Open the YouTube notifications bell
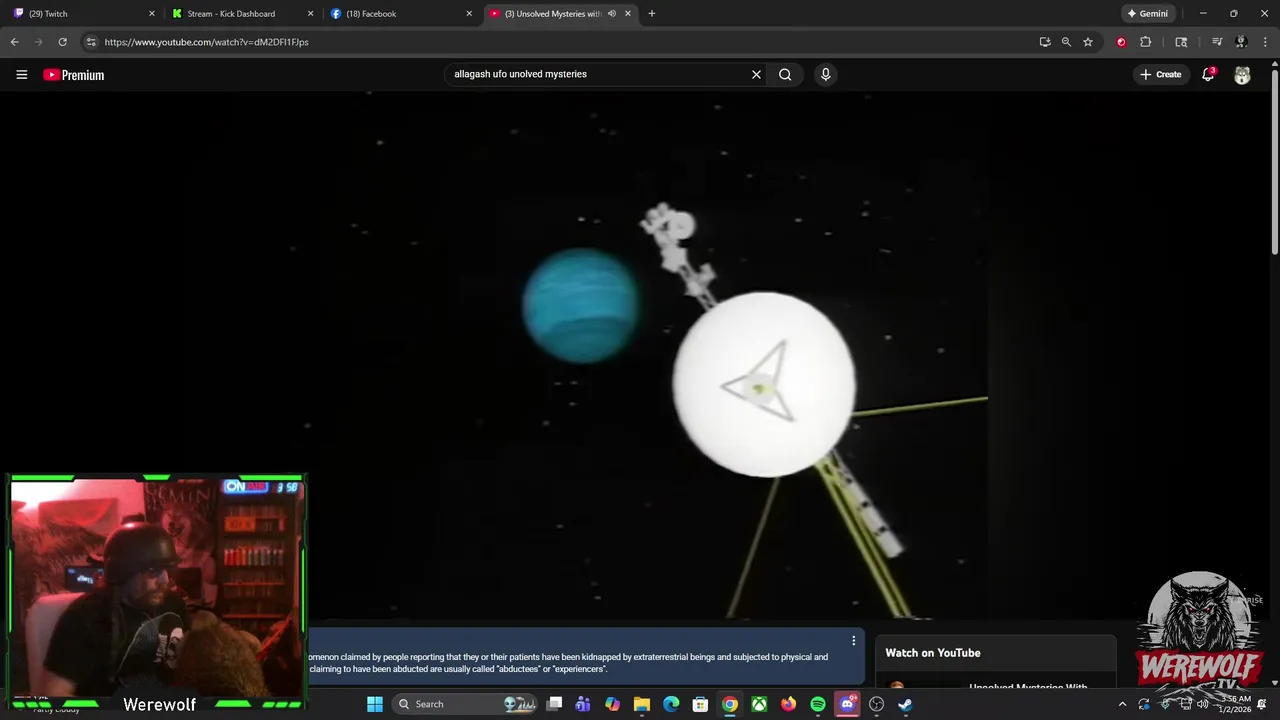The height and width of the screenshot is (720, 1280). (1208, 74)
